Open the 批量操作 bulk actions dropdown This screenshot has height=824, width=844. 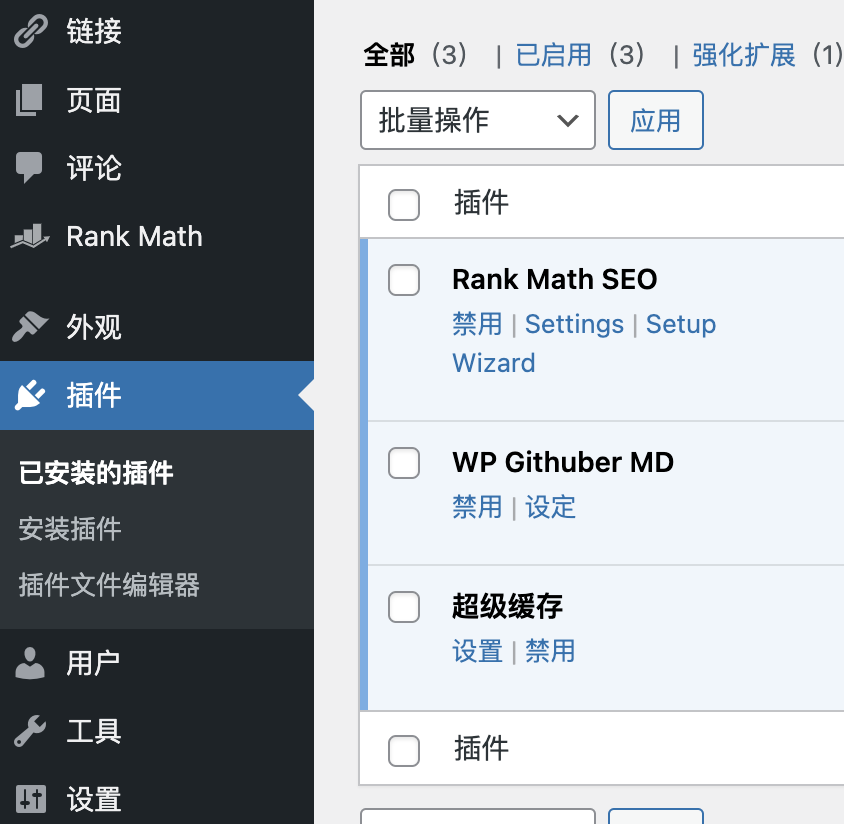pos(477,121)
